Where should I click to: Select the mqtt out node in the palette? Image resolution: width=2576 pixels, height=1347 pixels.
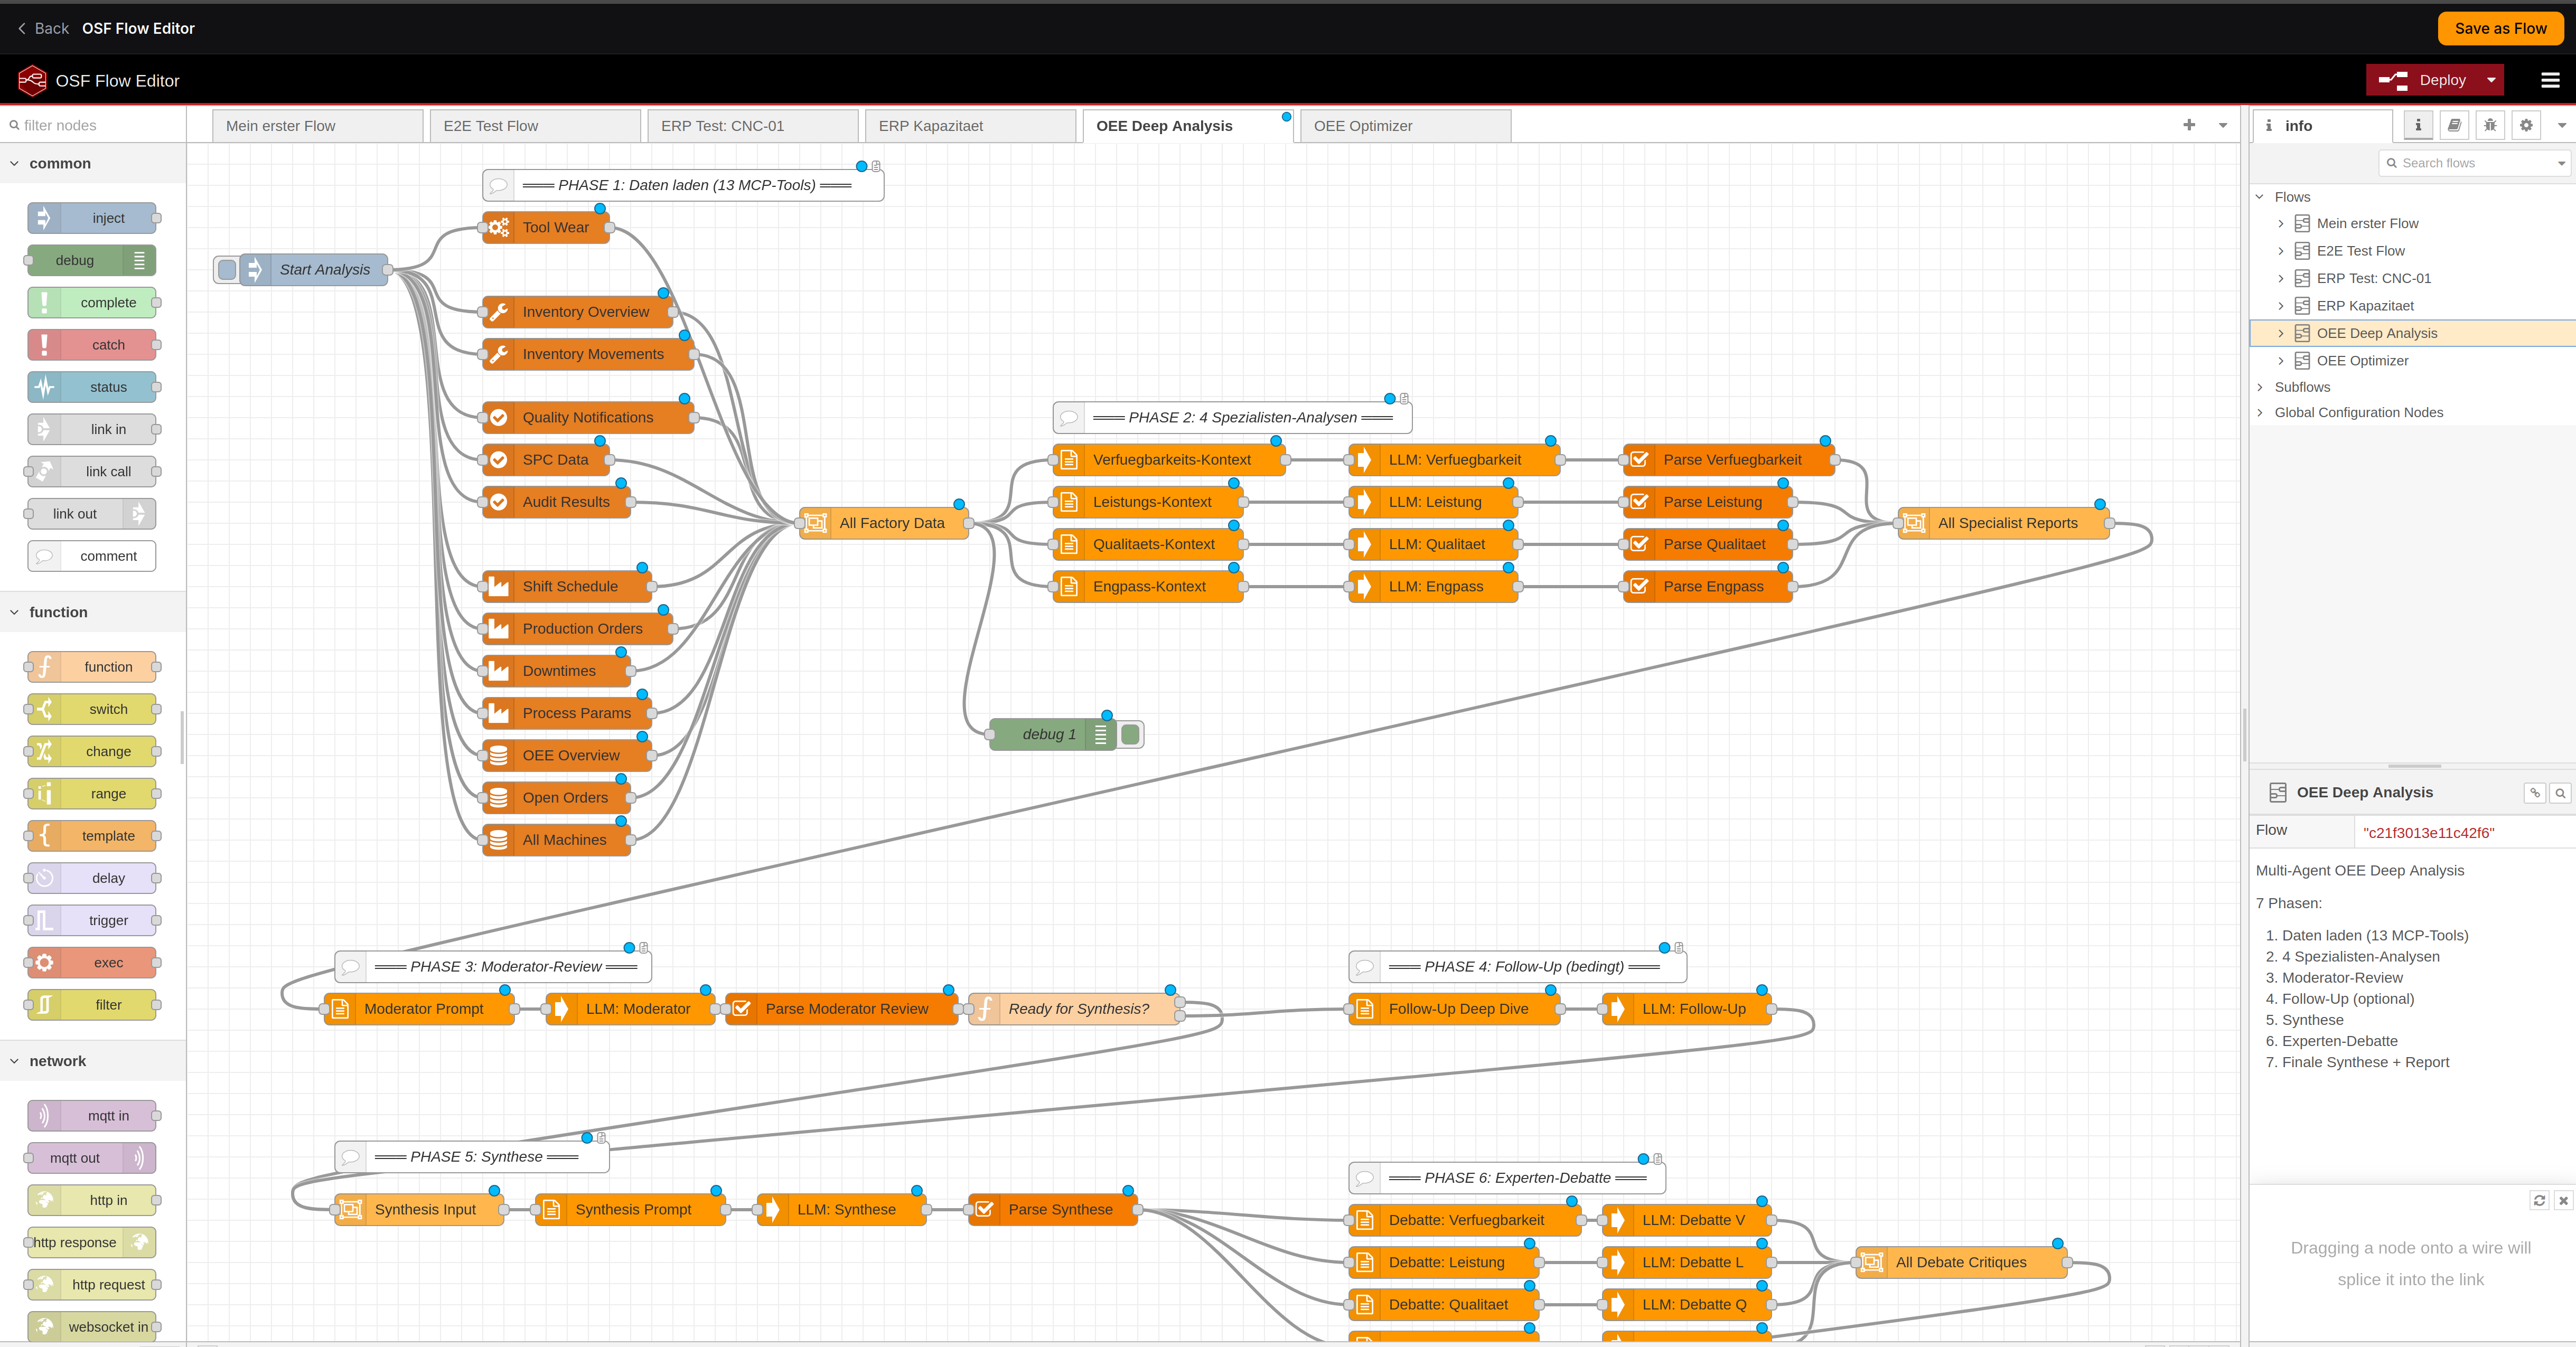pyautogui.click(x=91, y=1158)
